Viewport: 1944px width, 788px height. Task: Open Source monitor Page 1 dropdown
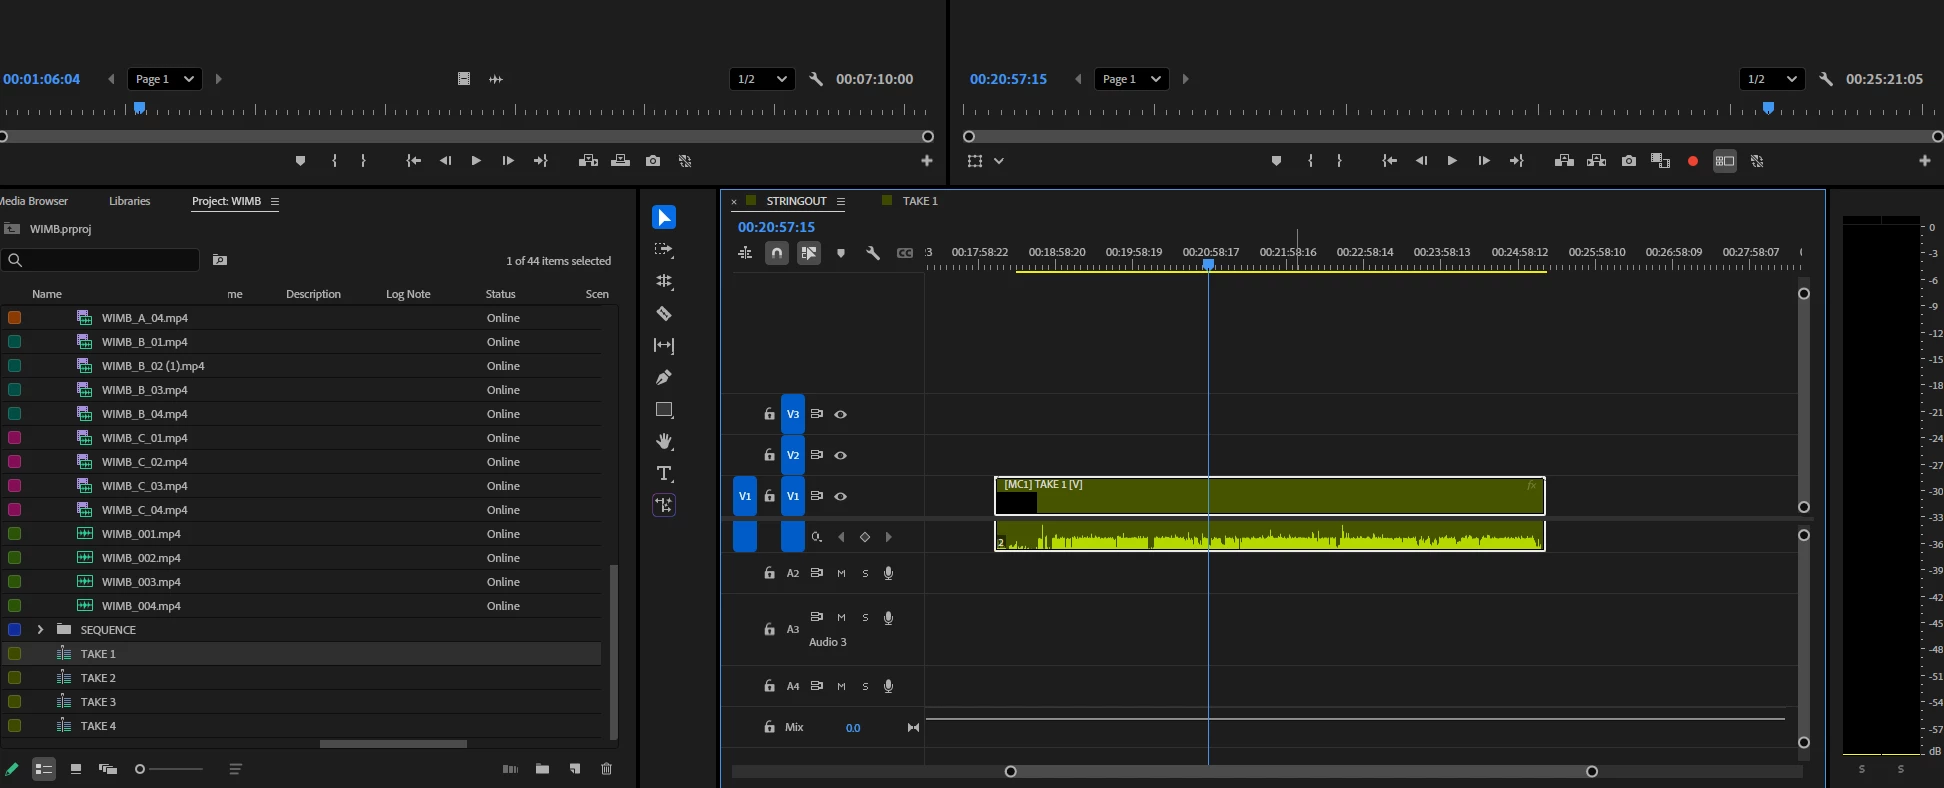coord(165,79)
